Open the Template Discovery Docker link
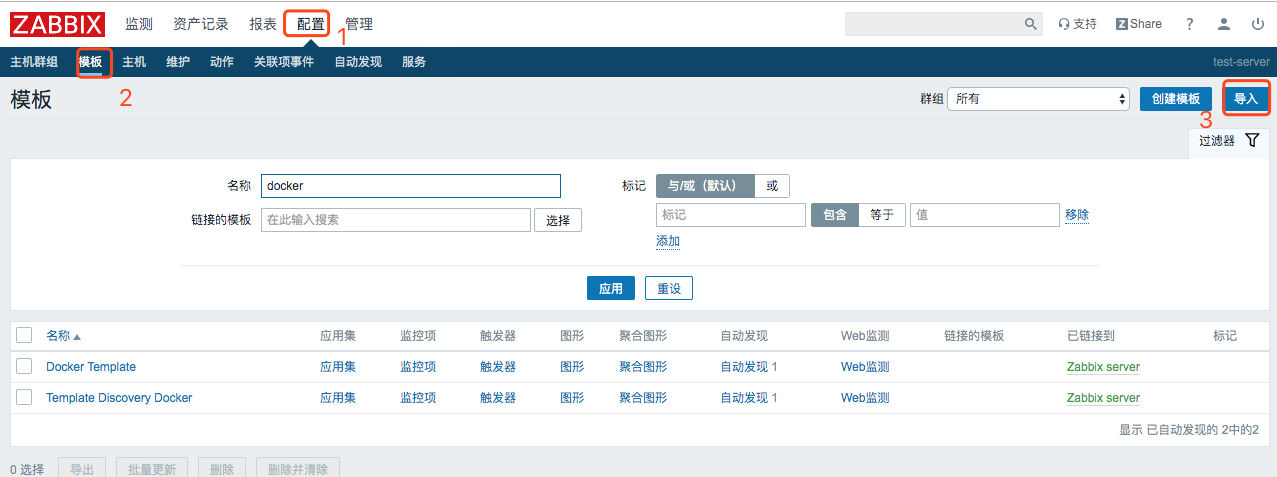Screen dimensions: 1277x477 (119, 398)
